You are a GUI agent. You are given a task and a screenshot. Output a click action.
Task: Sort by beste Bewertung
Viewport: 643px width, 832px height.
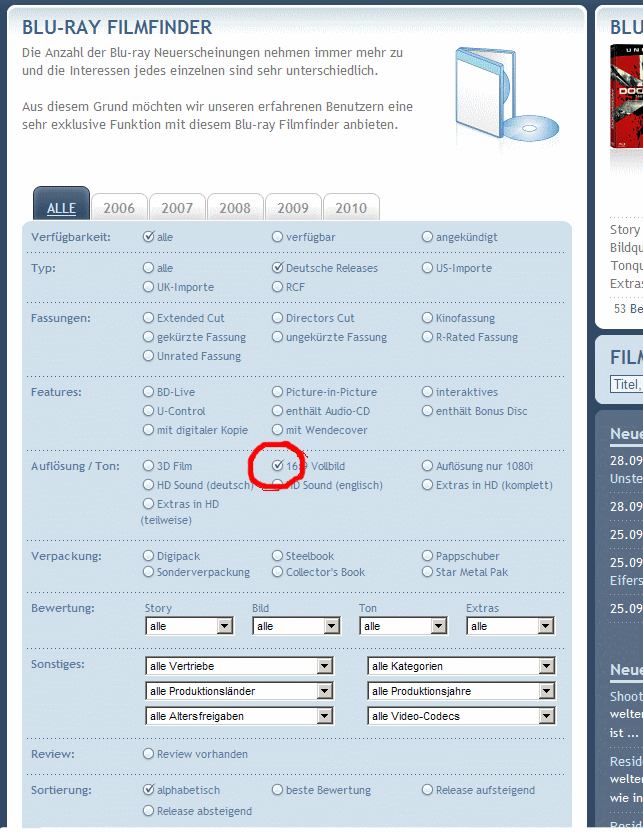coord(278,790)
